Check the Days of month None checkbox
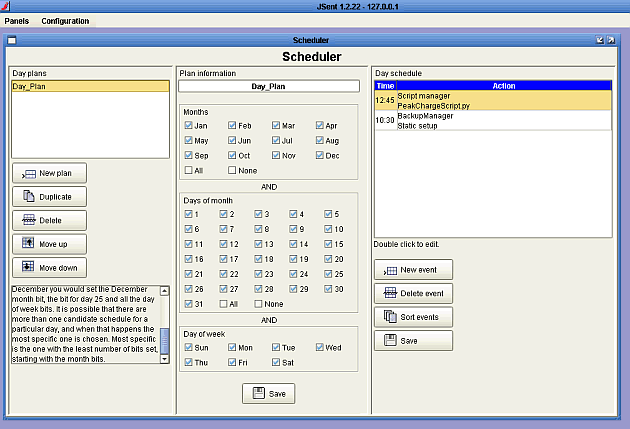The height and width of the screenshot is (429, 630). pos(258,304)
